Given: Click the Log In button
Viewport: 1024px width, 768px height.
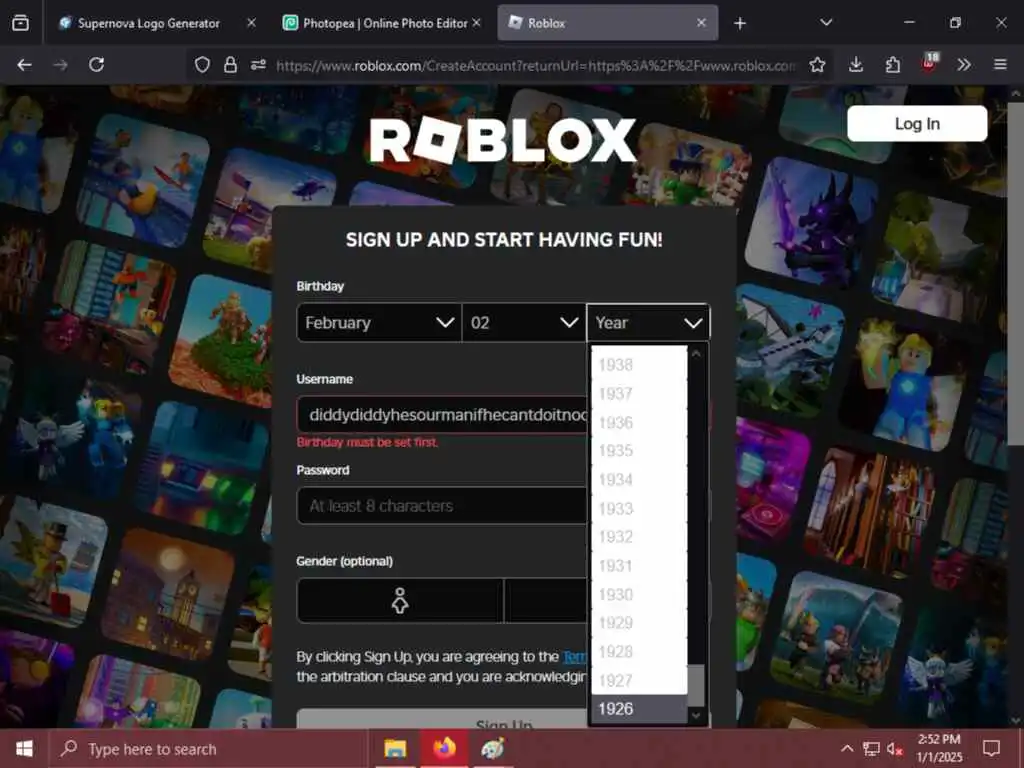Looking at the screenshot, I should point(917,123).
